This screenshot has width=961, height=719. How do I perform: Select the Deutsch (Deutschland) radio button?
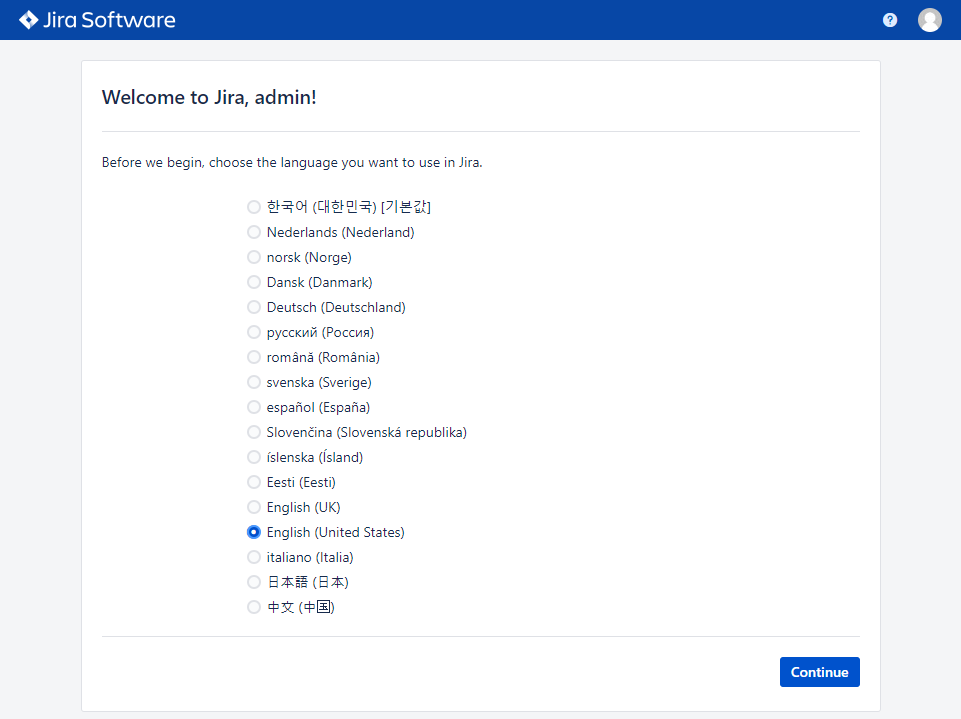(254, 307)
